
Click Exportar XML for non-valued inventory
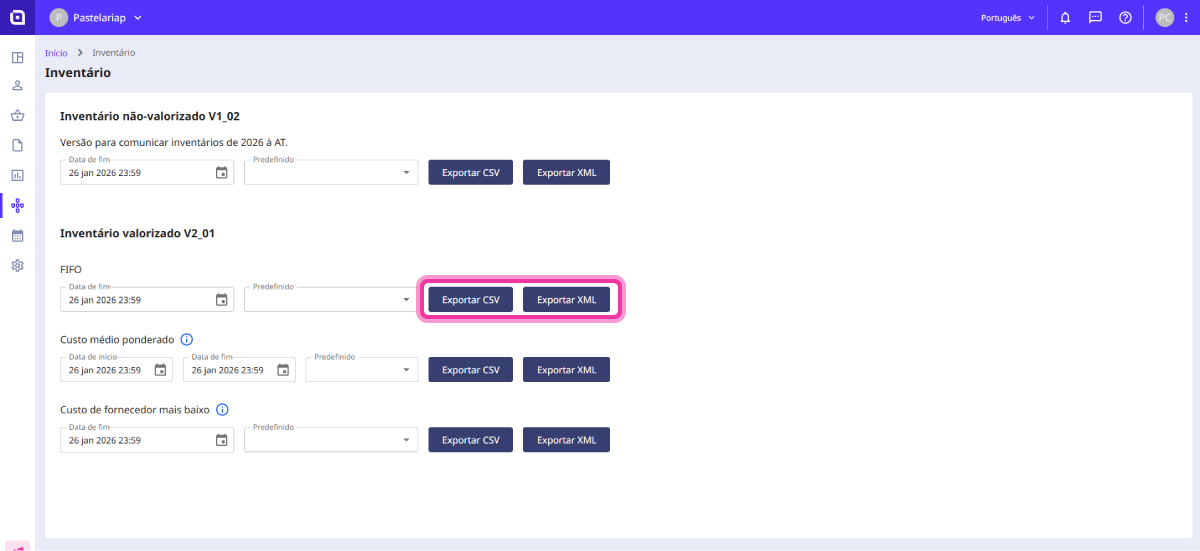[x=566, y=172]
